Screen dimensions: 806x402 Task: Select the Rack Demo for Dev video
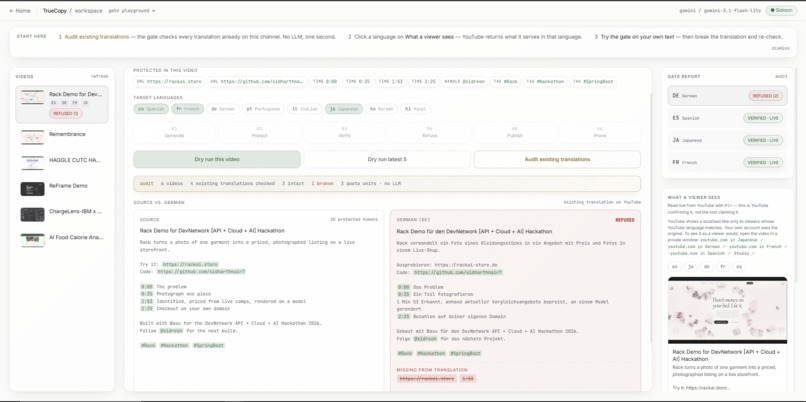pos(62,104)
